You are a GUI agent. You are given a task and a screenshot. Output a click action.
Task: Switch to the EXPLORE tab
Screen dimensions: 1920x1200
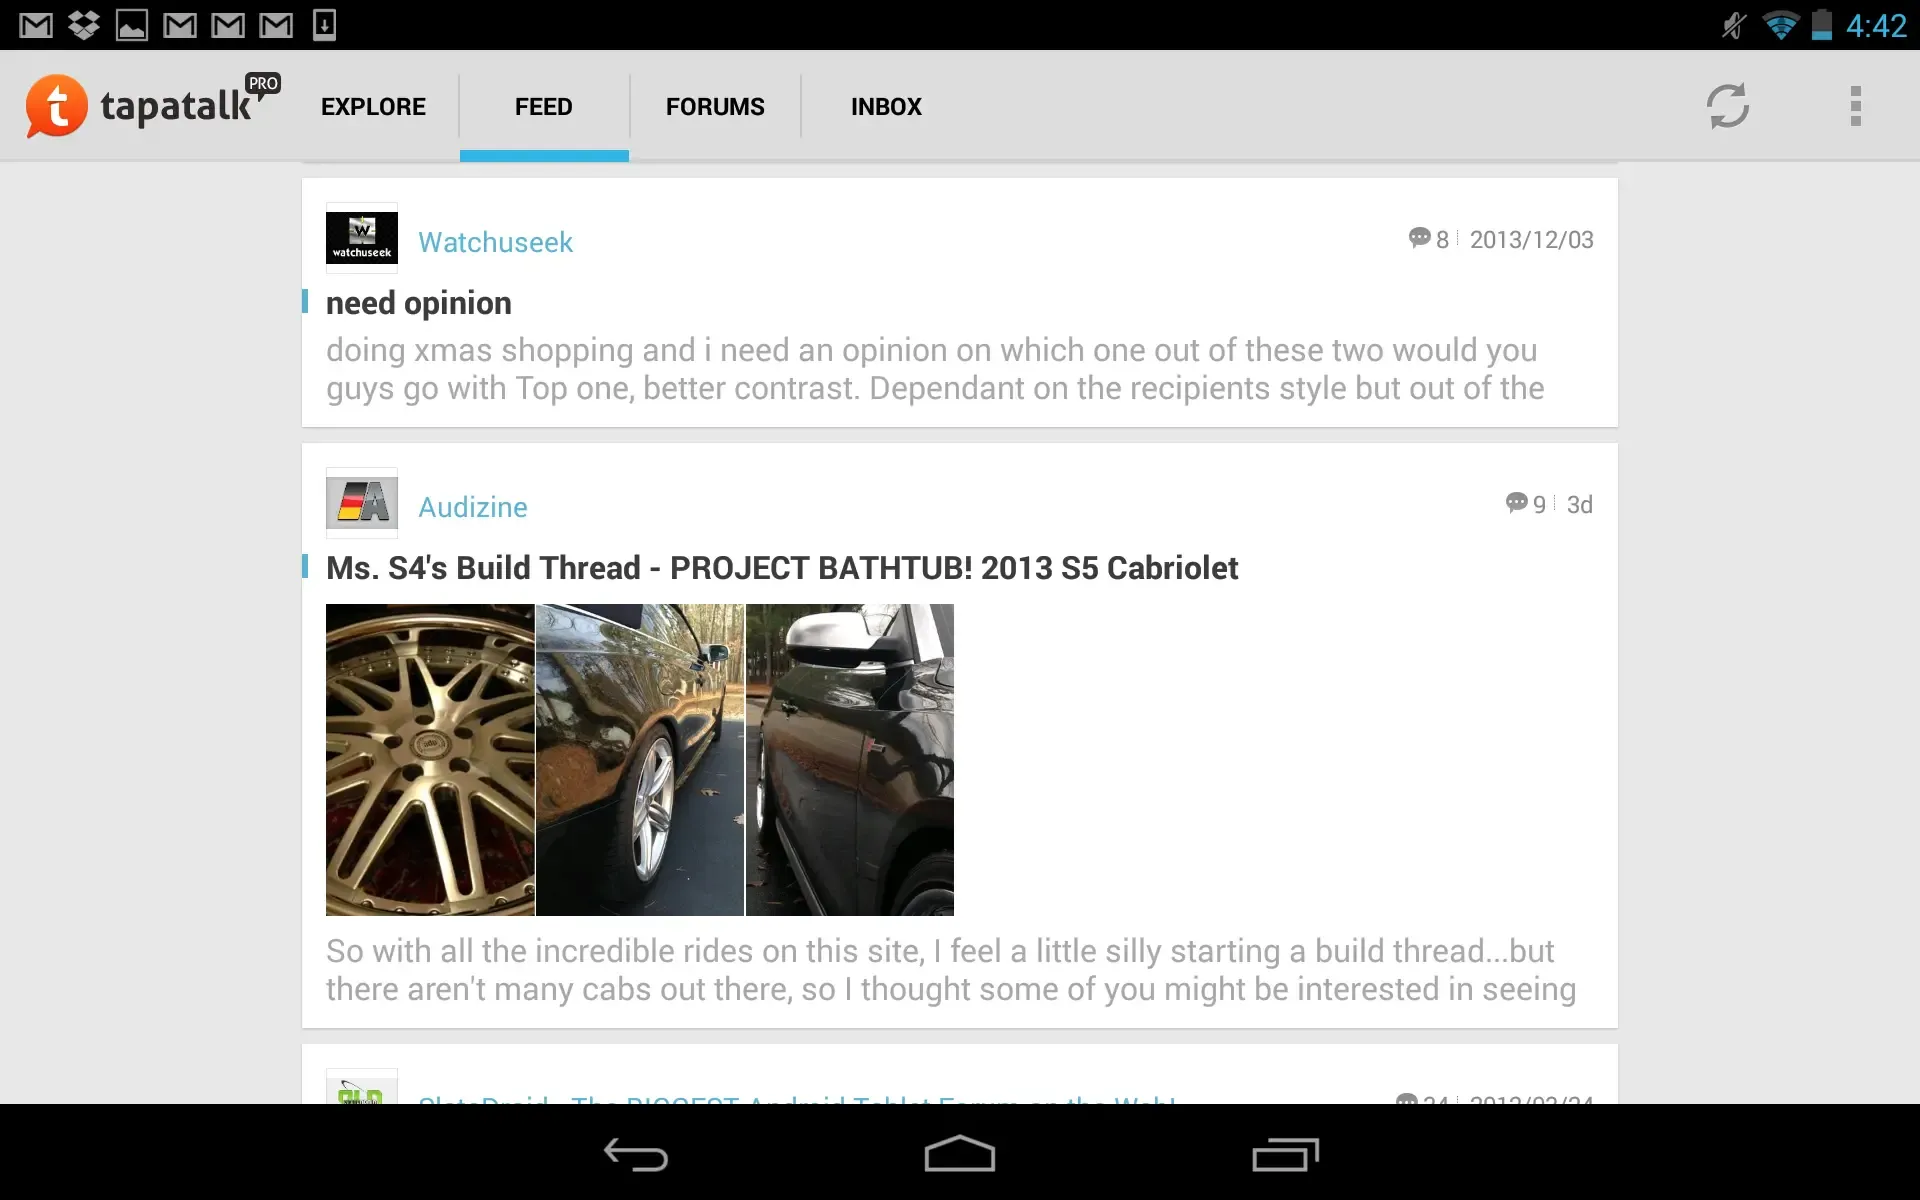pos(373,107)
